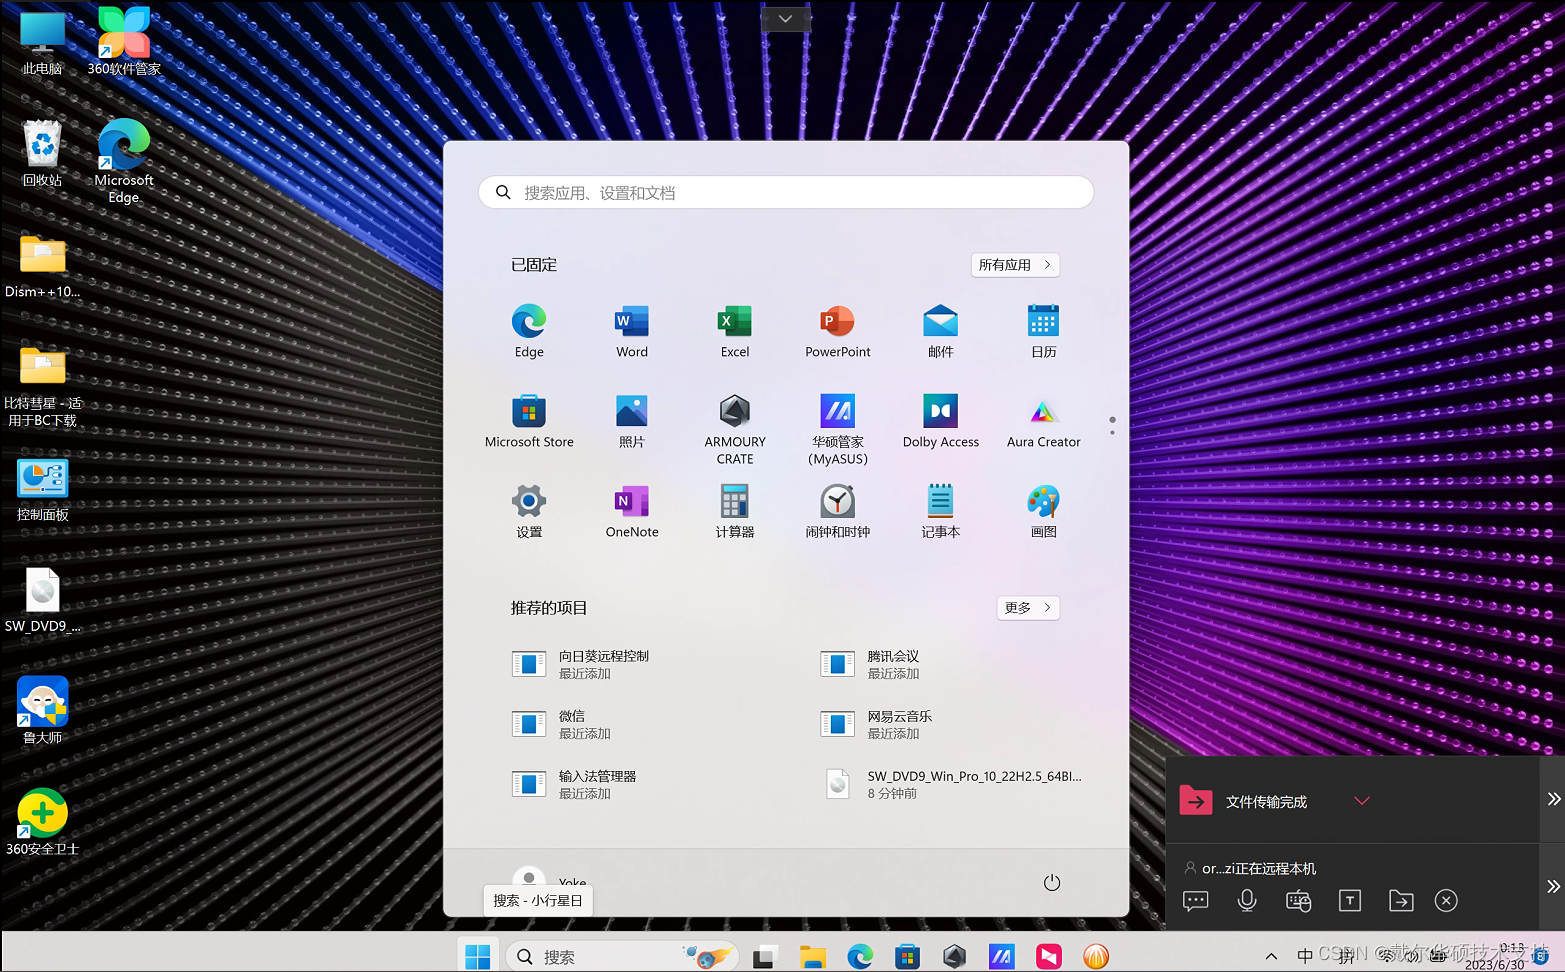
Task: Open Aura Creator app
Action: (1044, 421)
